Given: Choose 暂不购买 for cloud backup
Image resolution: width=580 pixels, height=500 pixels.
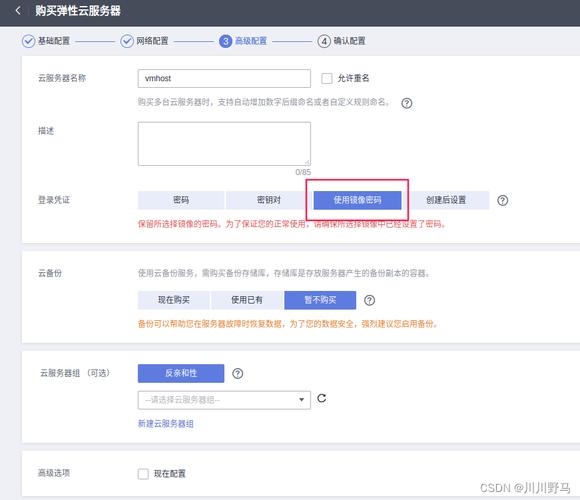Looking at the screenshot, I should click(x=320, y=300).
